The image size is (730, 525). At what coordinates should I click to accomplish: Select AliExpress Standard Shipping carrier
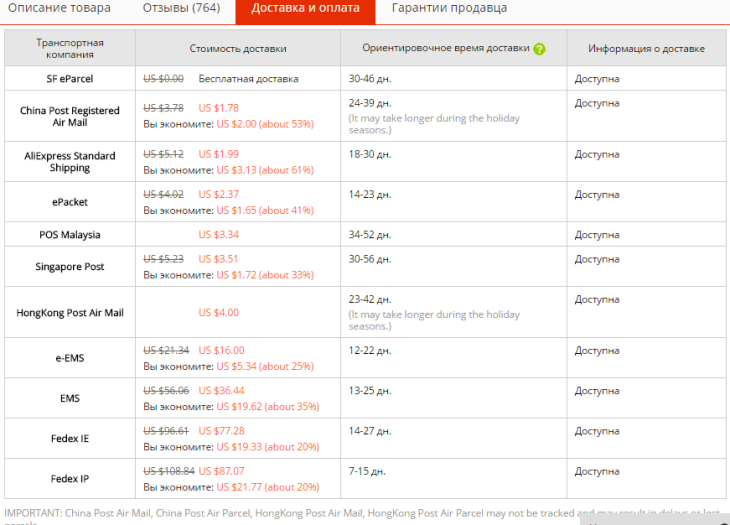tap(70, 162)
